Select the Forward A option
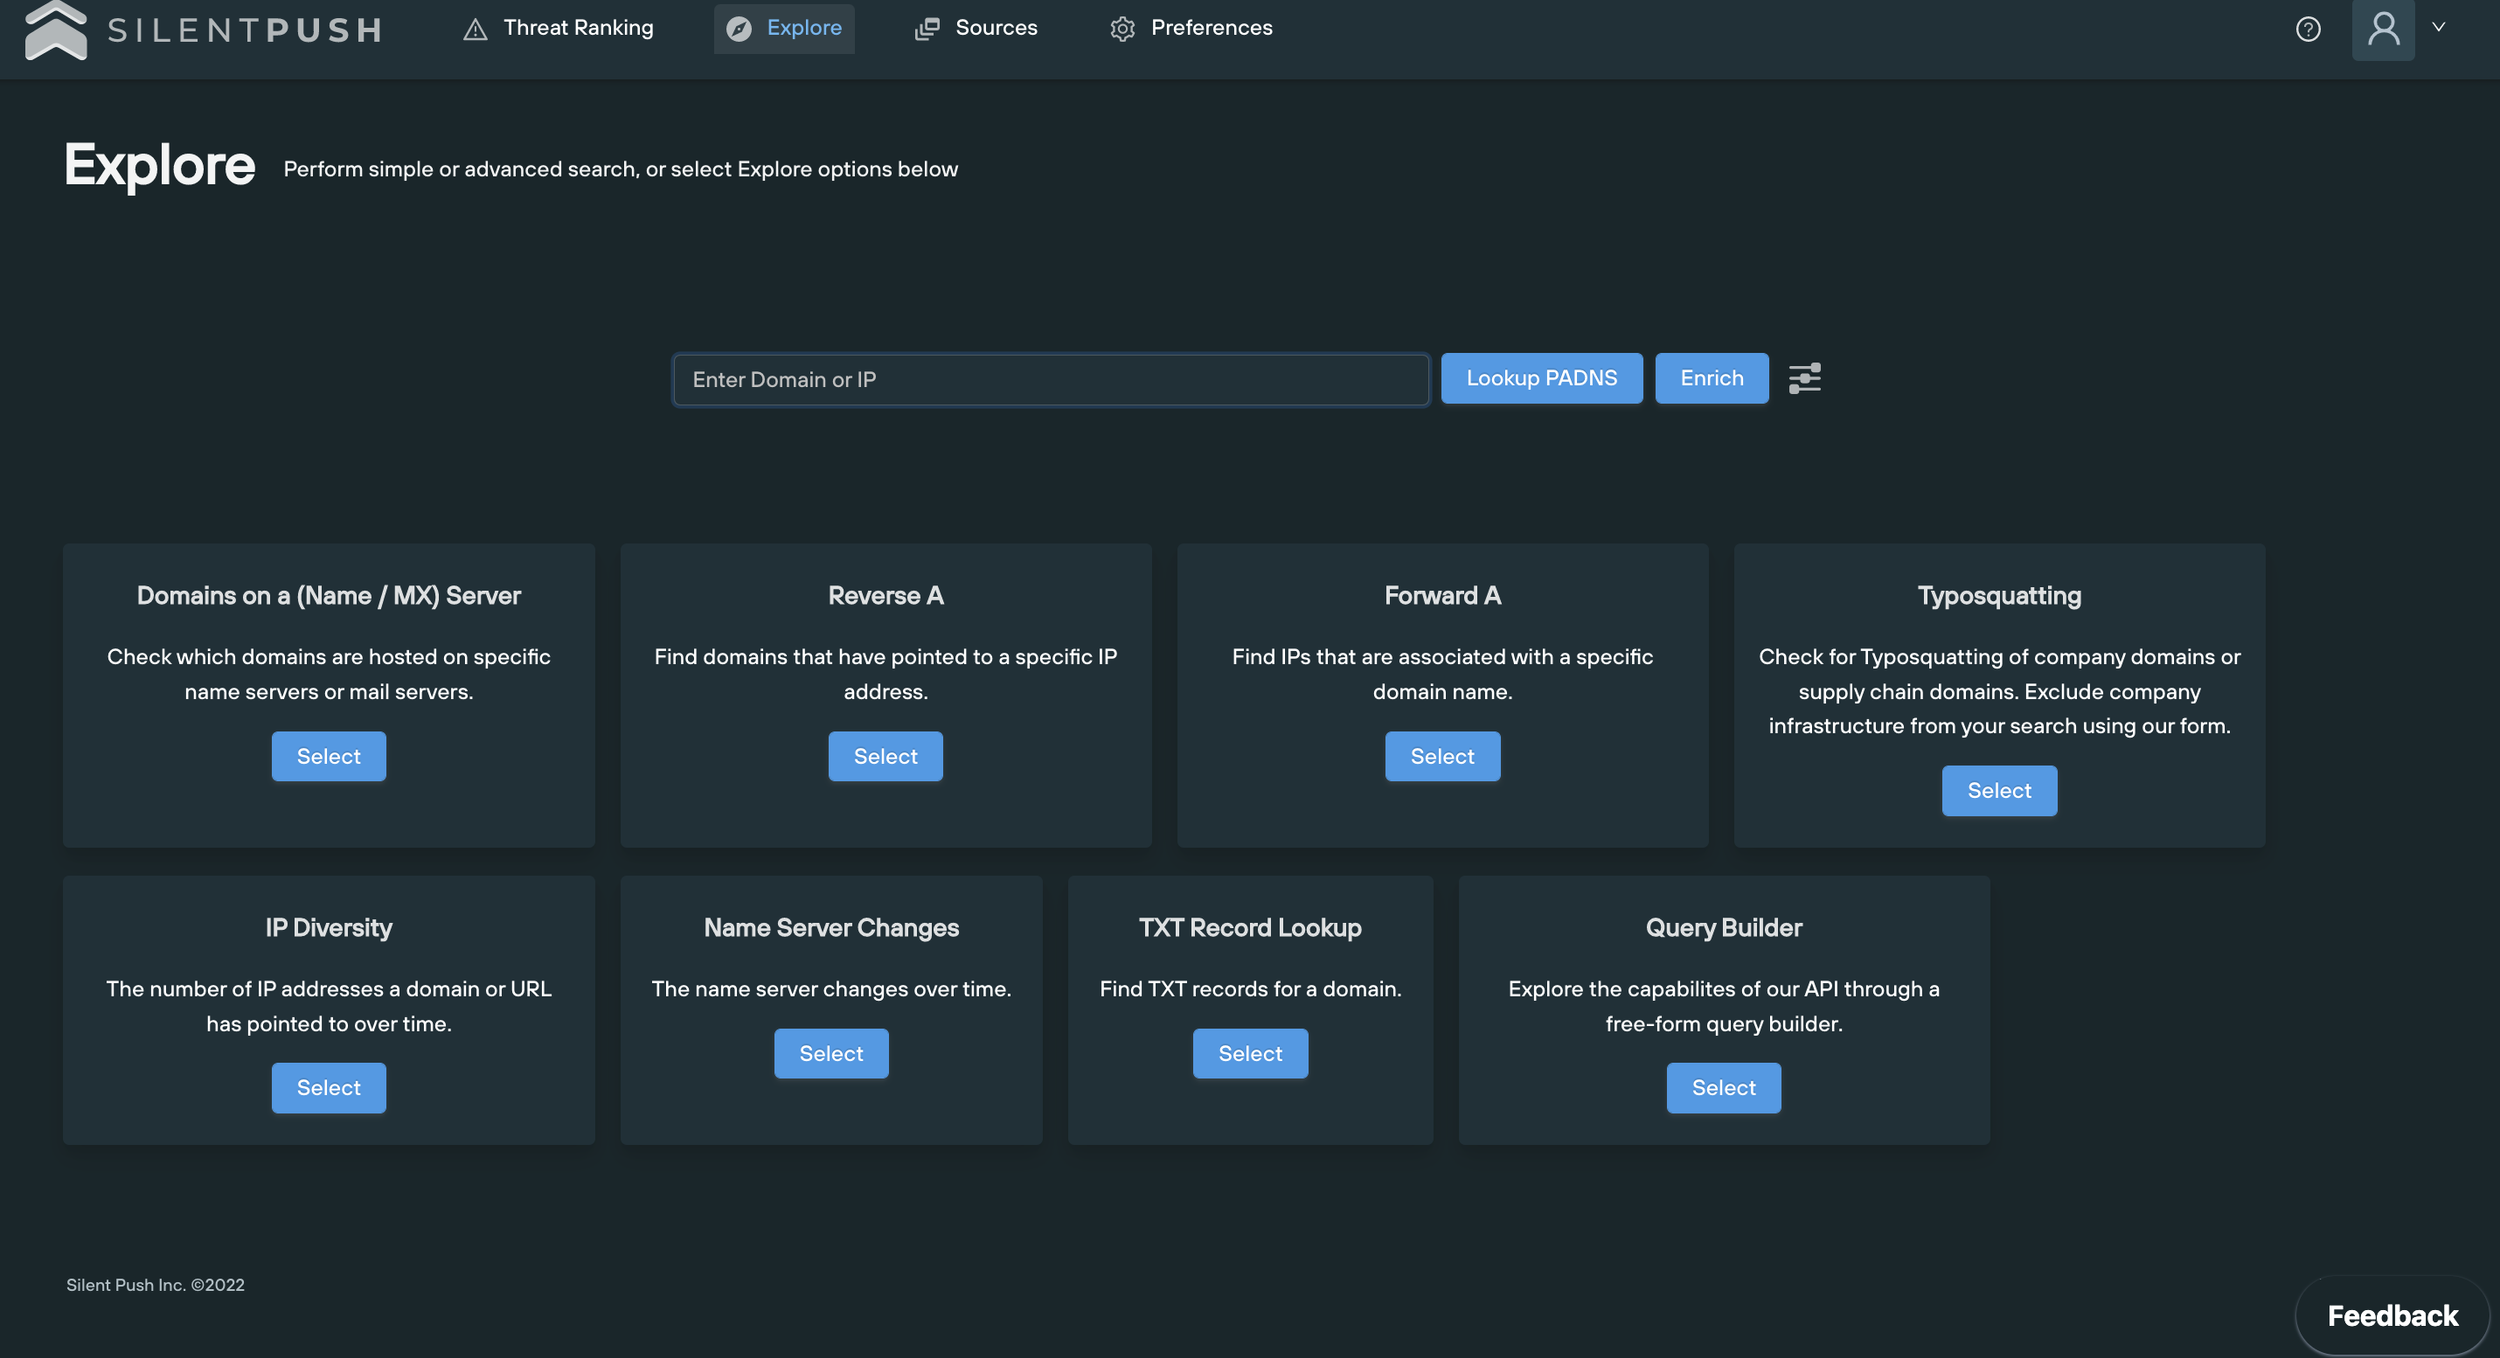Screen dimensions: 2500x1358 pyautogui.click(x=1443, y=756)
